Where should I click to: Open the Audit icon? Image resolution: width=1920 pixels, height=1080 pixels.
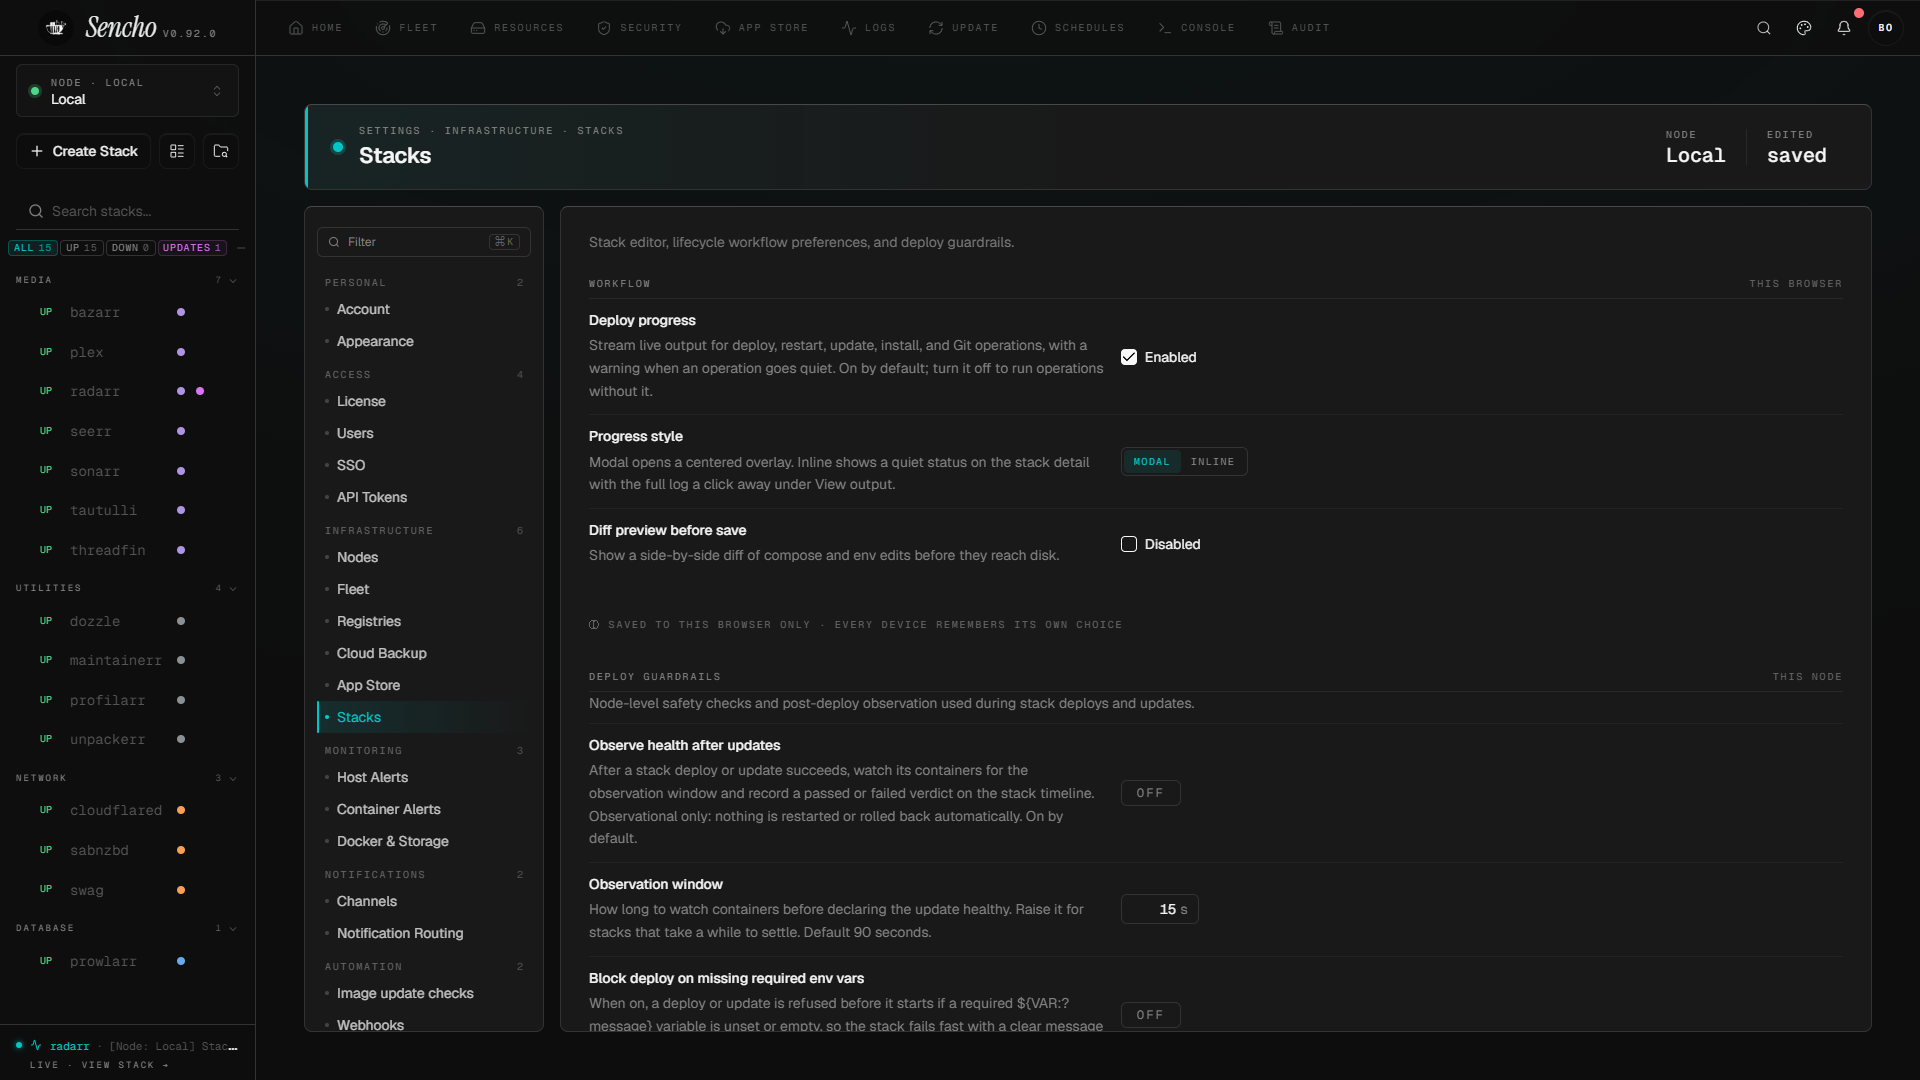click(1276, 28)
